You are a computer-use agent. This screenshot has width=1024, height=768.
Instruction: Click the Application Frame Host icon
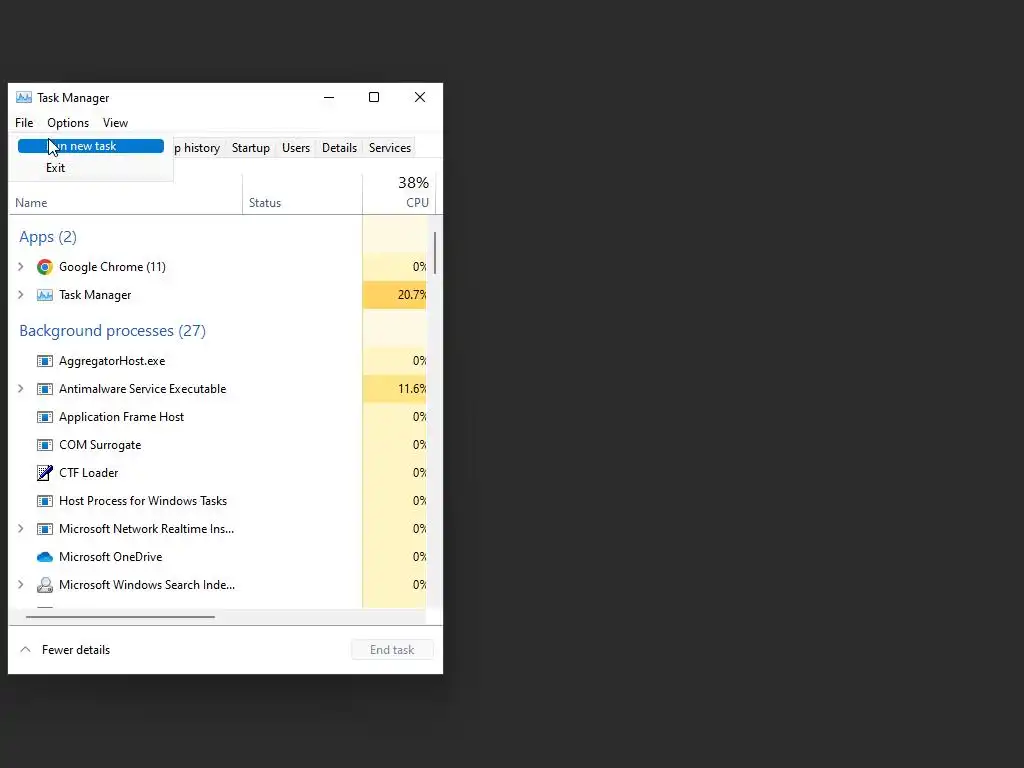point(44,417)
